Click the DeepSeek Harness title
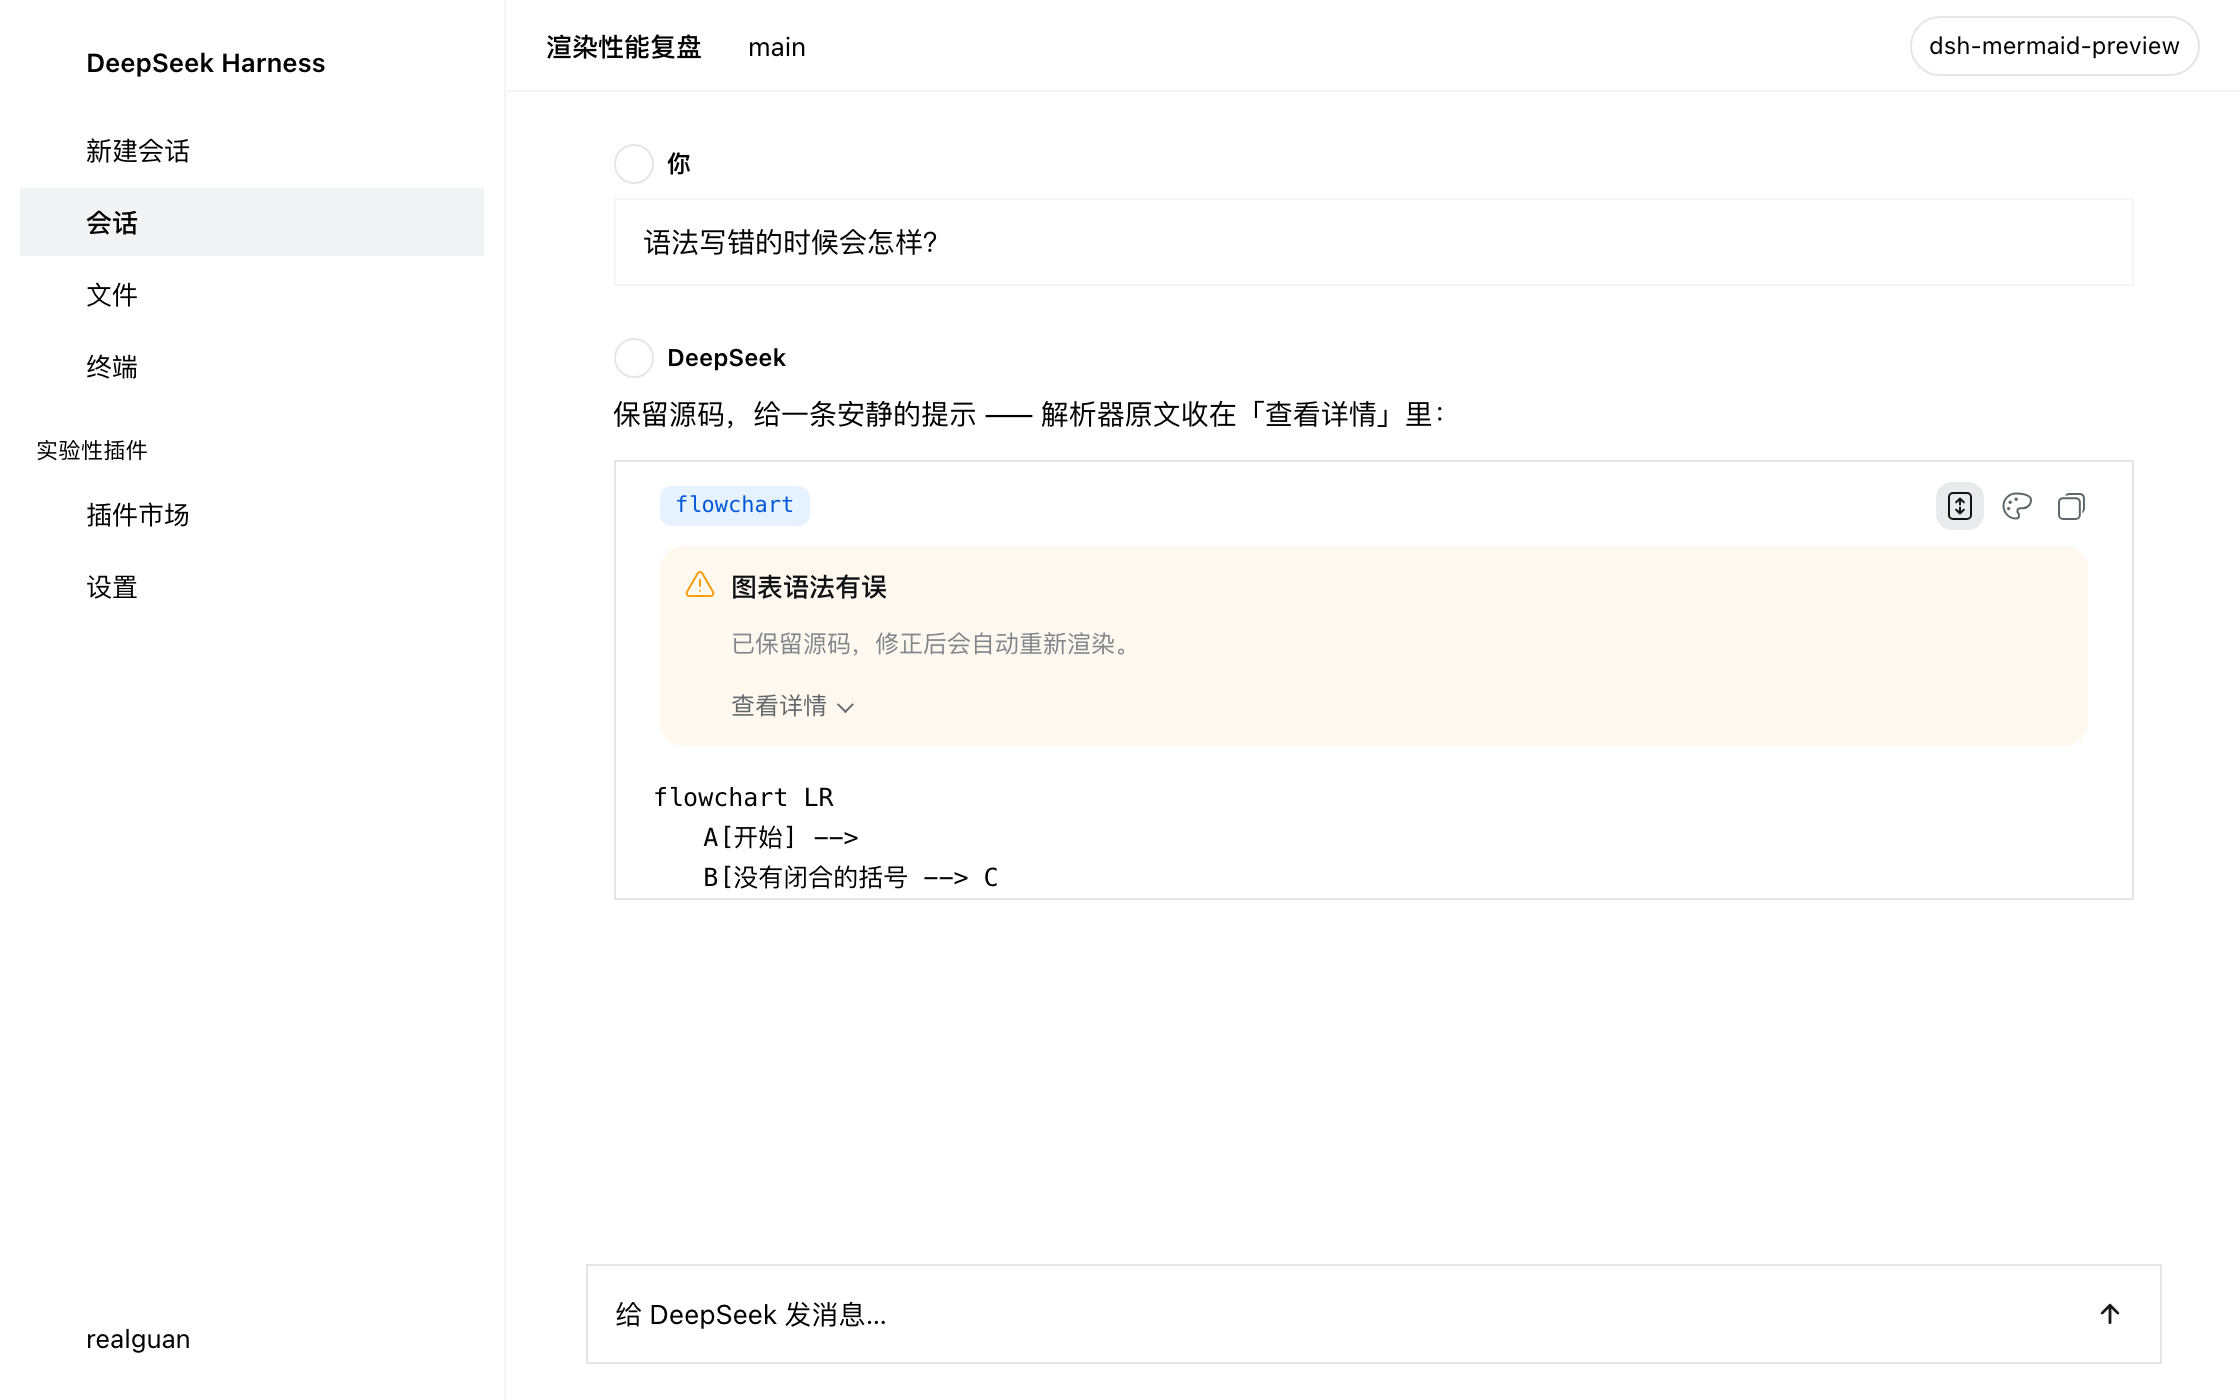This screenshot has width=2240, height=1400. (x=206, y=63)
